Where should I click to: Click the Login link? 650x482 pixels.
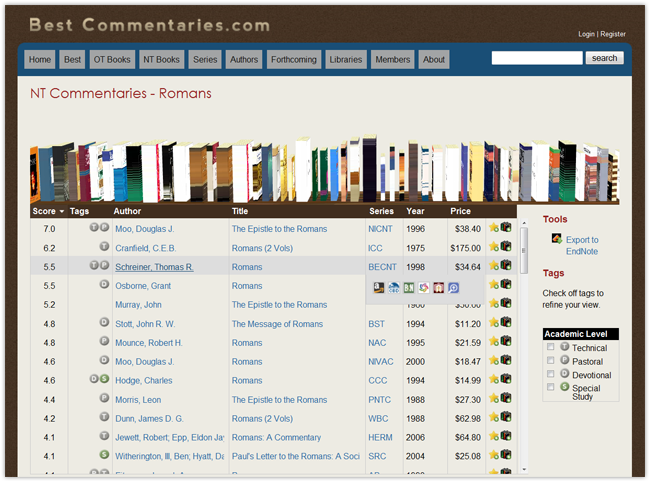point(586,34)
